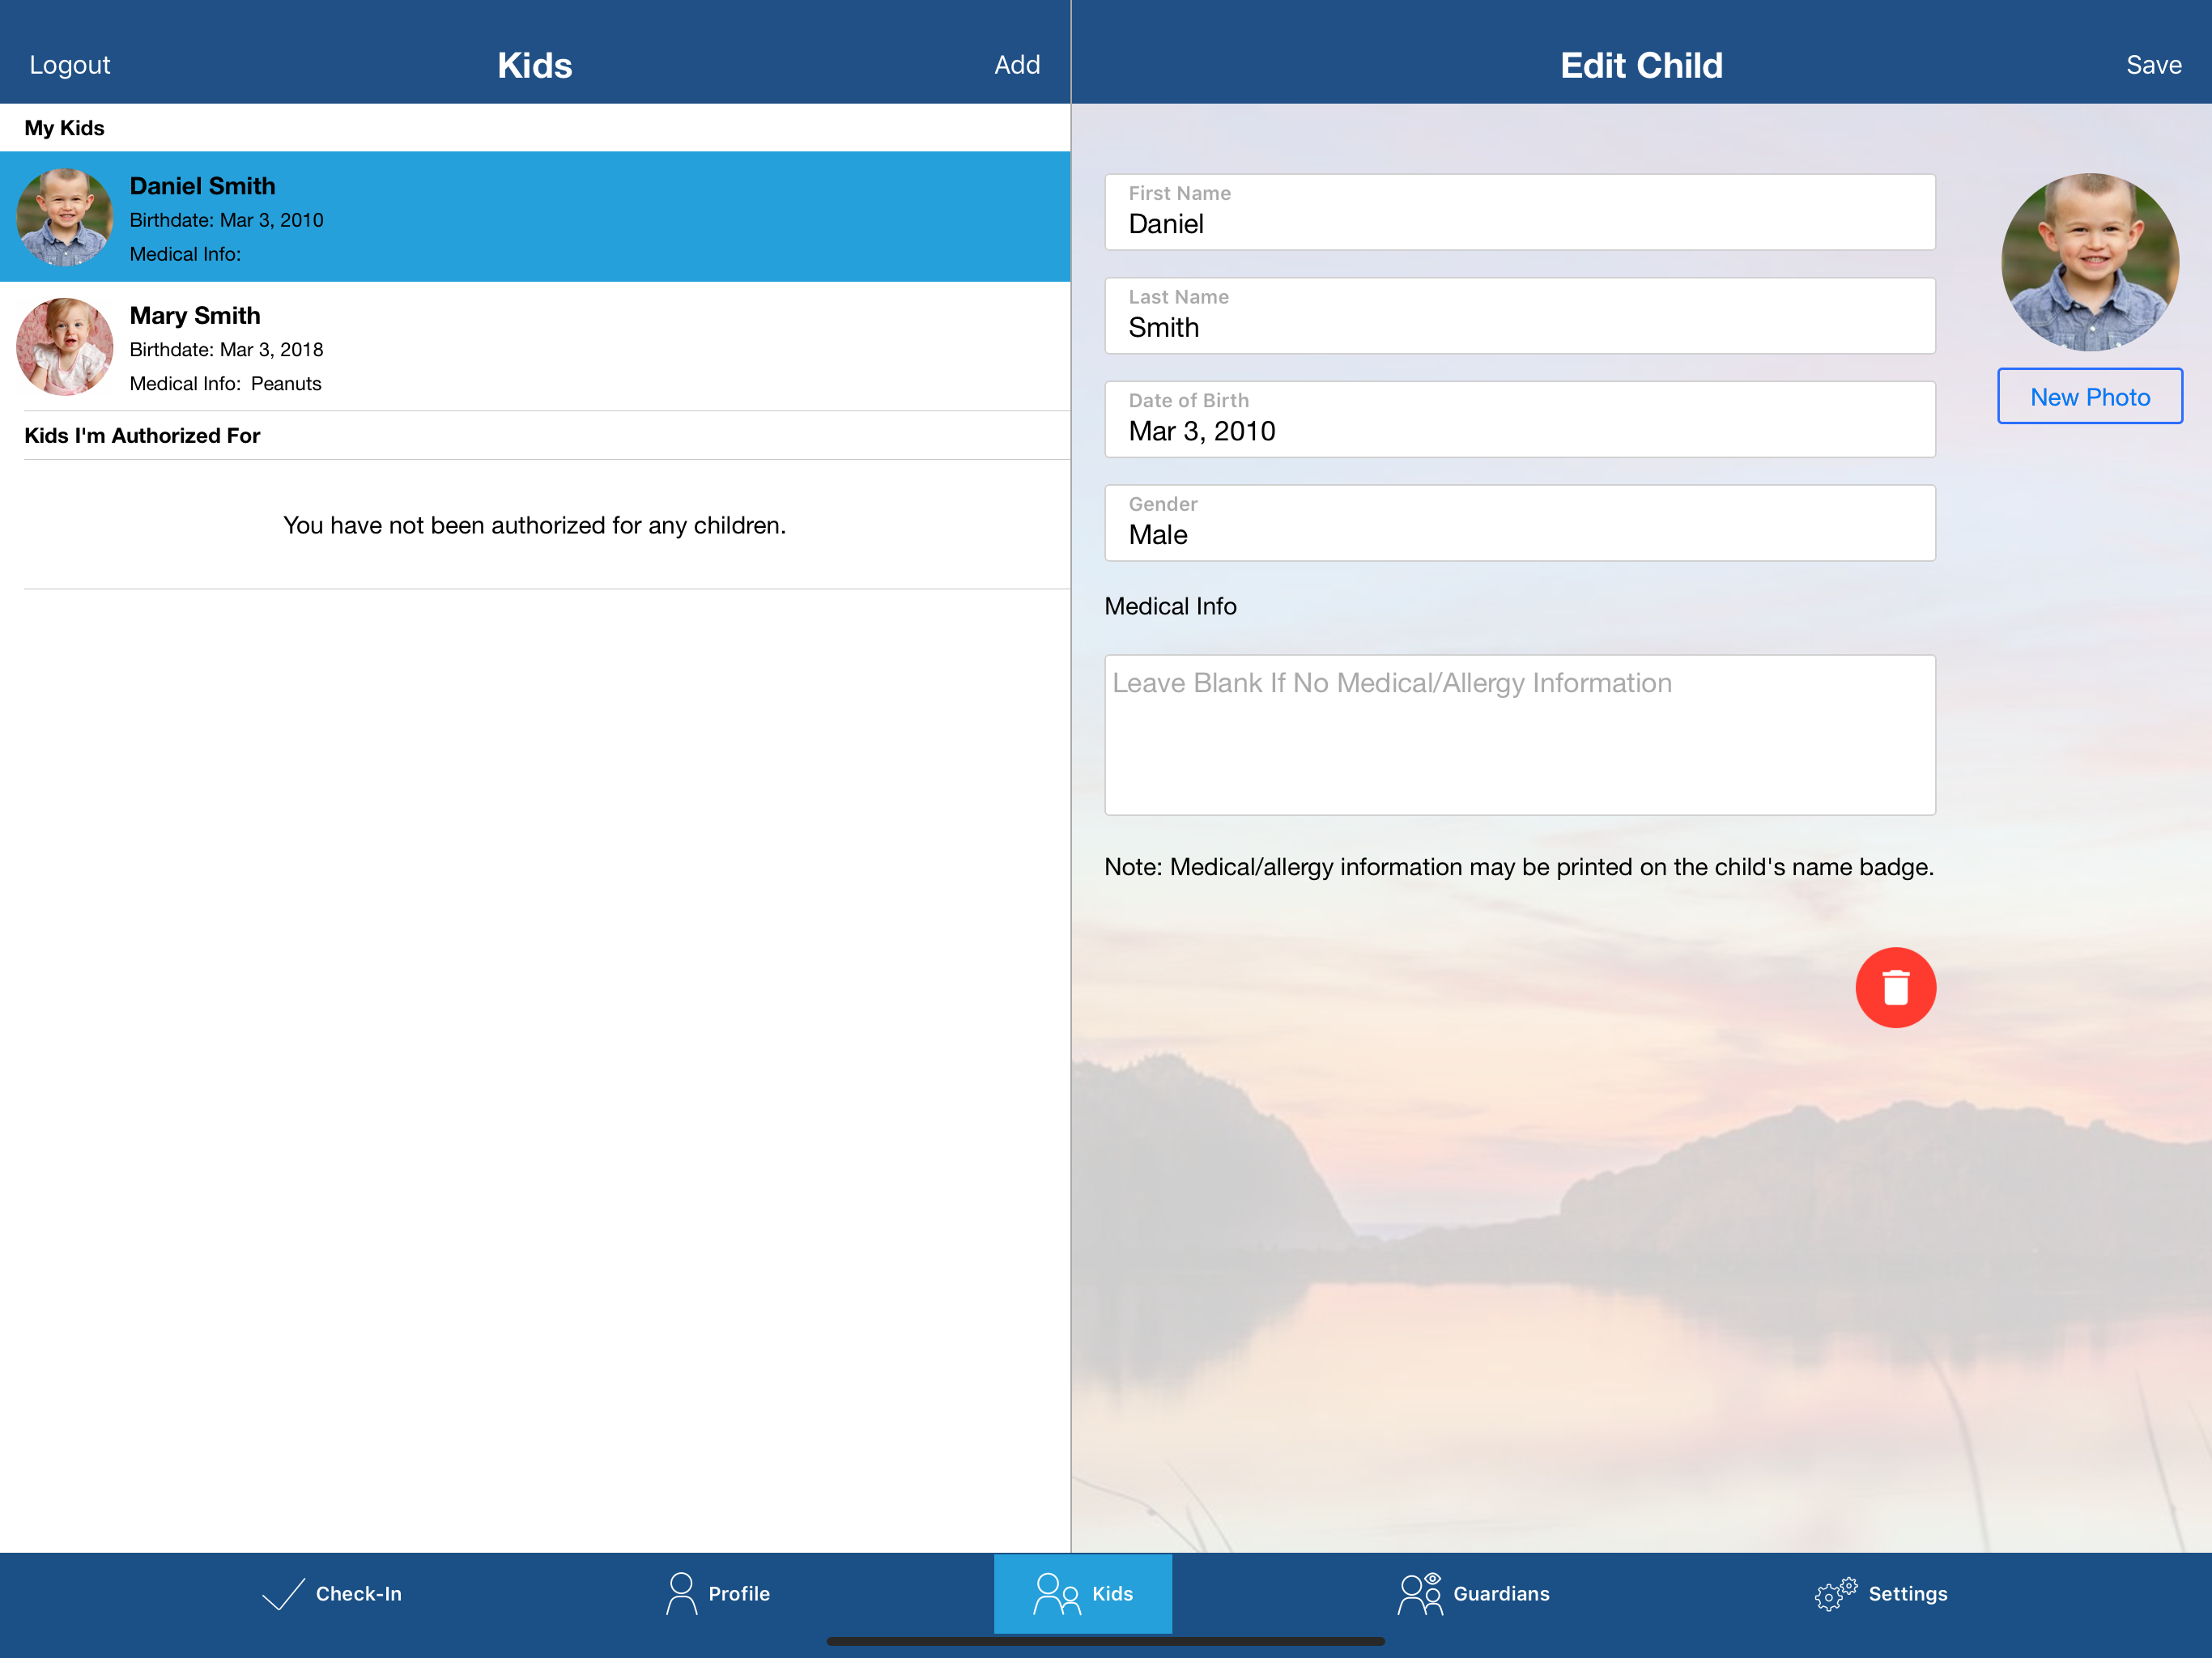The height and width of the screenshot is (1658, 2212).
Task: Click Add to add a child
Action: [1017, 65]
